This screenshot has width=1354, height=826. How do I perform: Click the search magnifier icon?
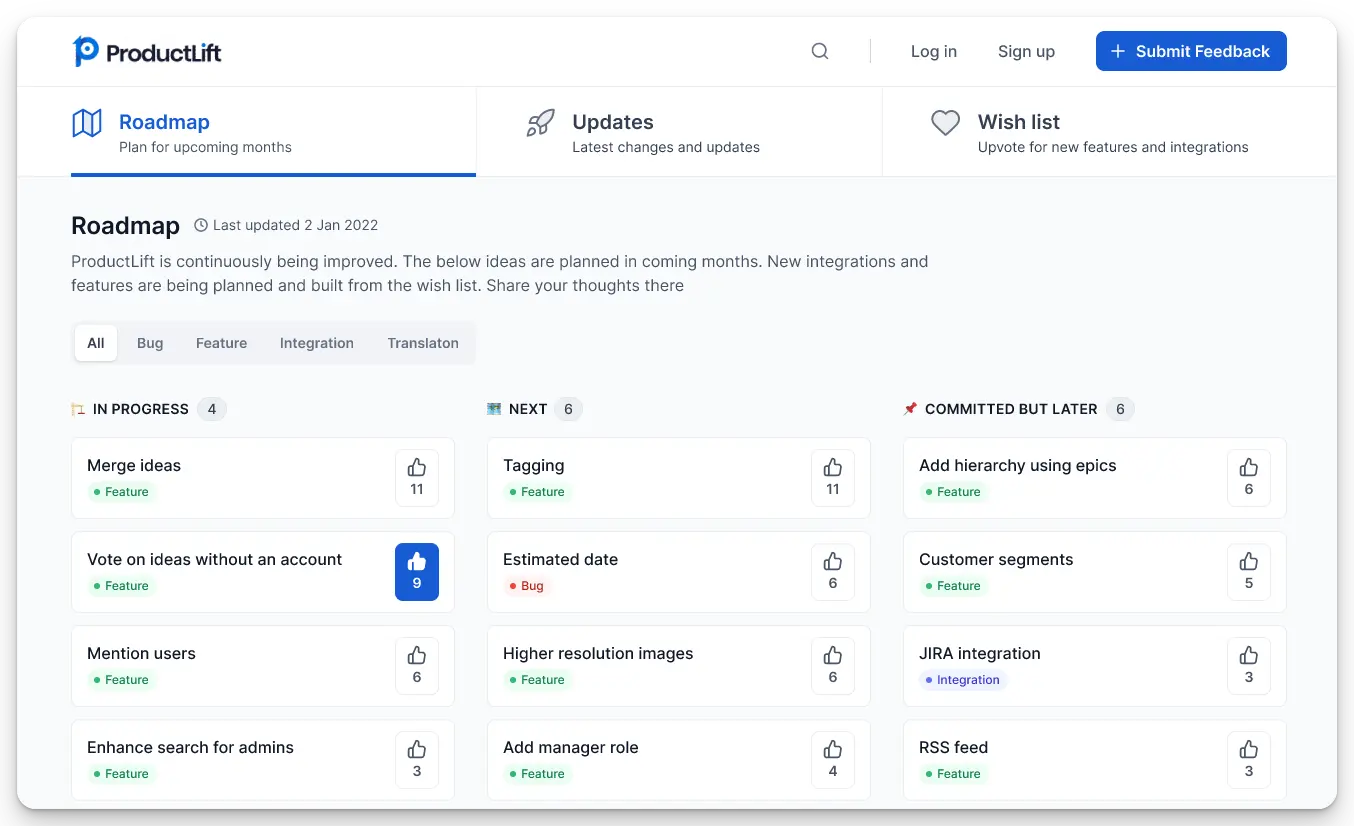[x=820, y=51]
